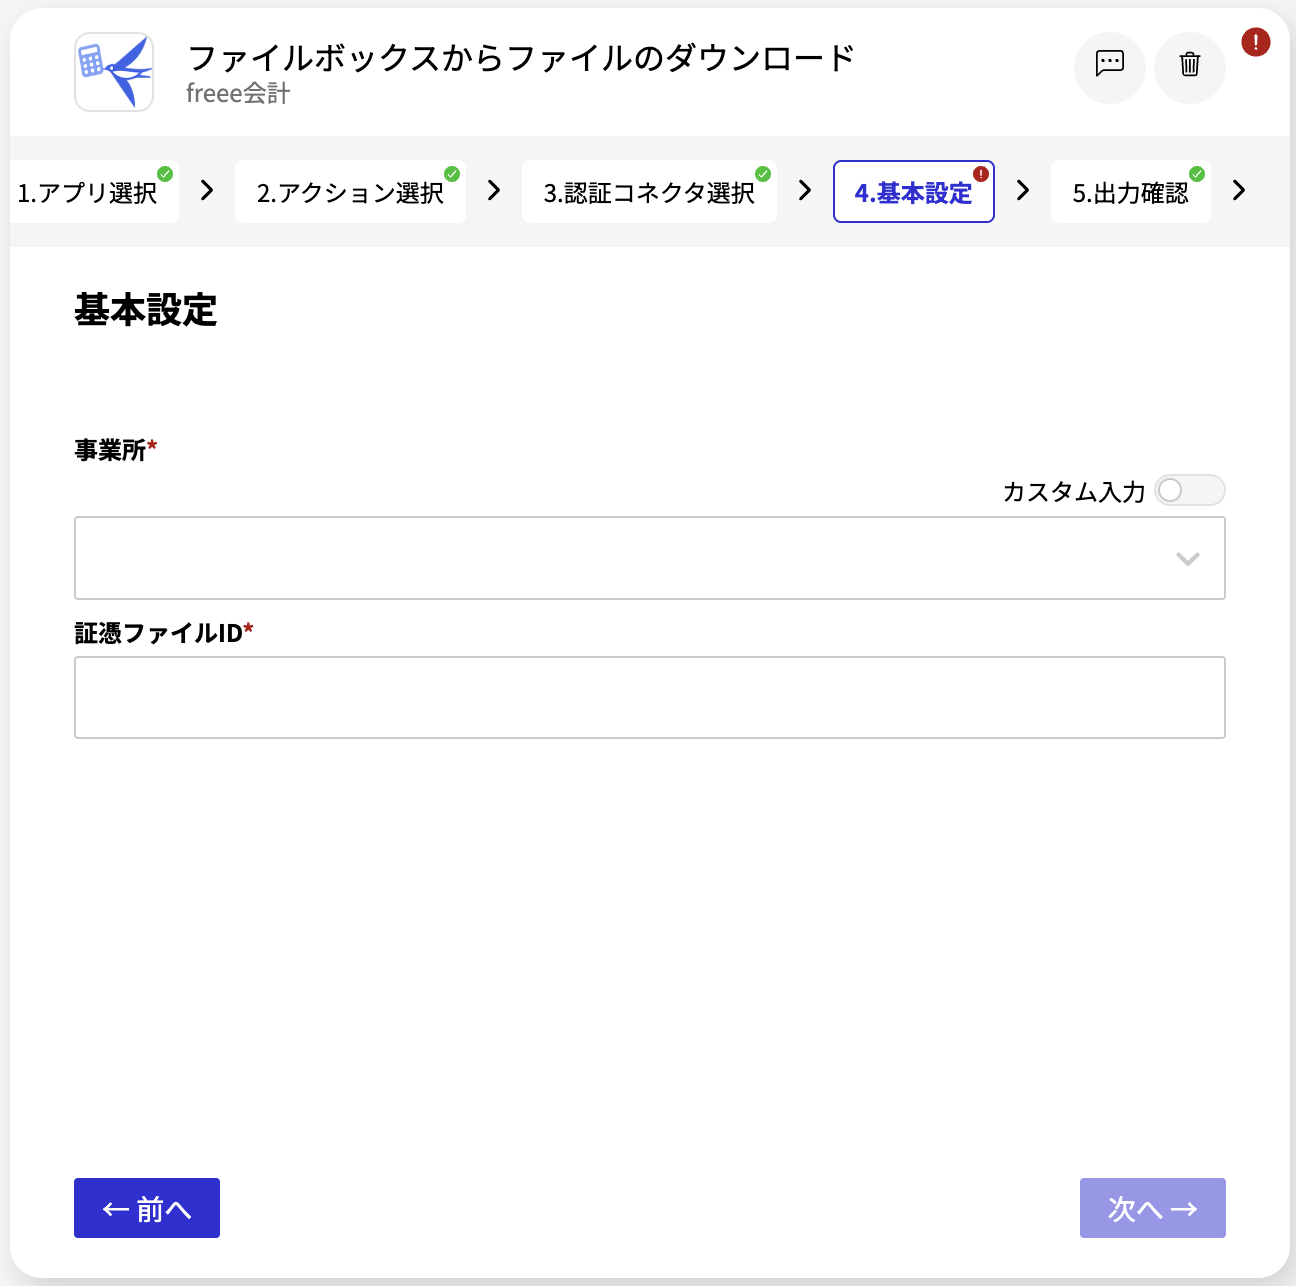Screen dimensions: 1296x1286
Task: Switch to step 5.出力確認
Action: click(1131, 192)
